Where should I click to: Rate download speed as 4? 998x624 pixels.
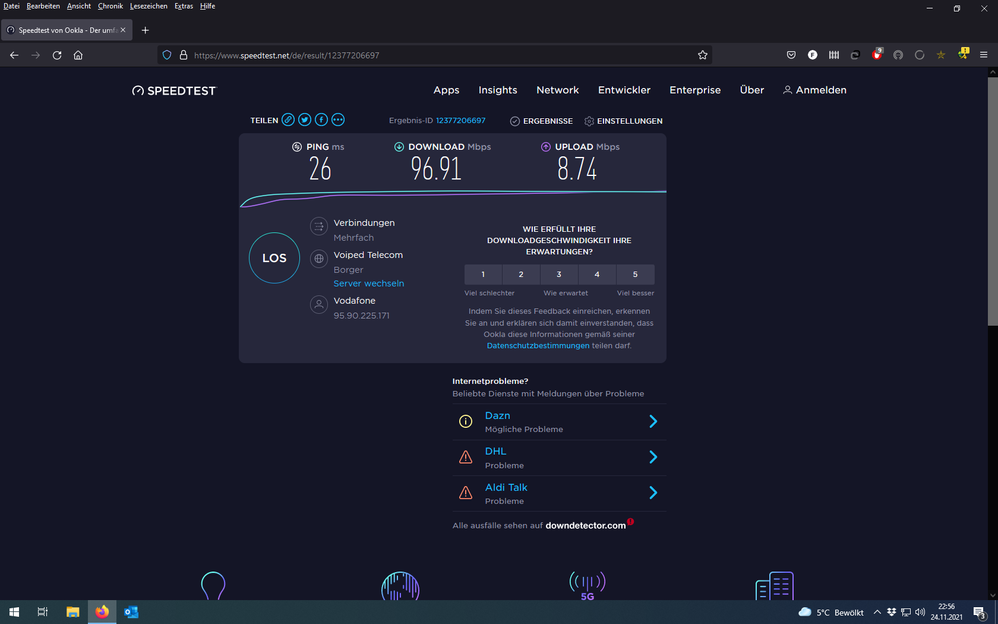click(x=597, y=274)
